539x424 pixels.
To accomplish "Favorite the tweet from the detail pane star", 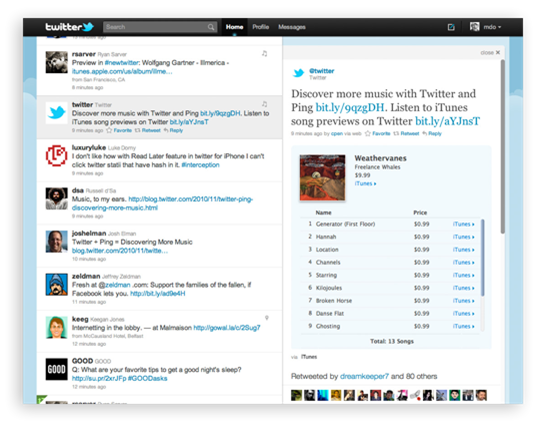I will click(x=377, y=133).
